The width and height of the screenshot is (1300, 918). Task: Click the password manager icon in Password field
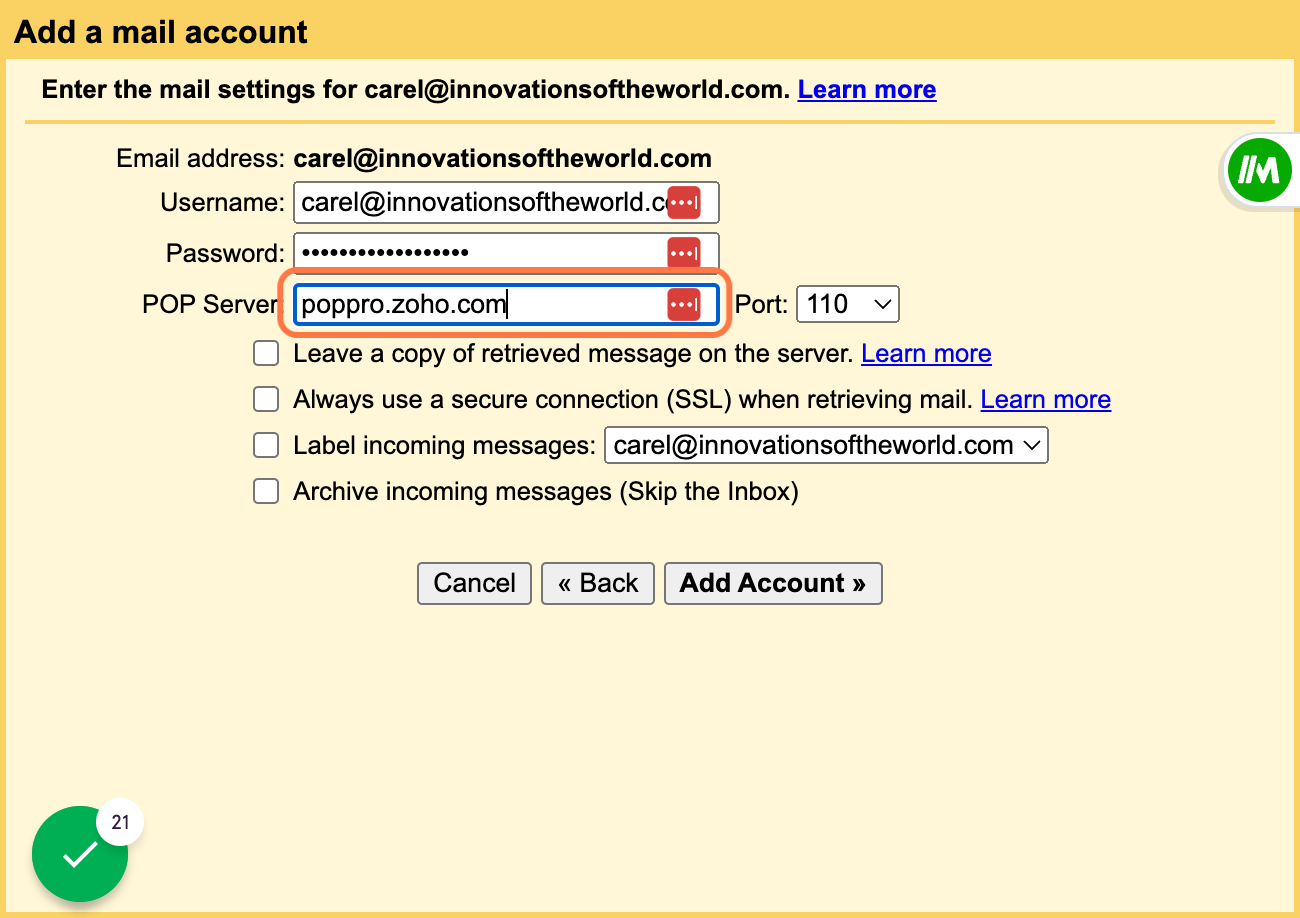(684, 253)
